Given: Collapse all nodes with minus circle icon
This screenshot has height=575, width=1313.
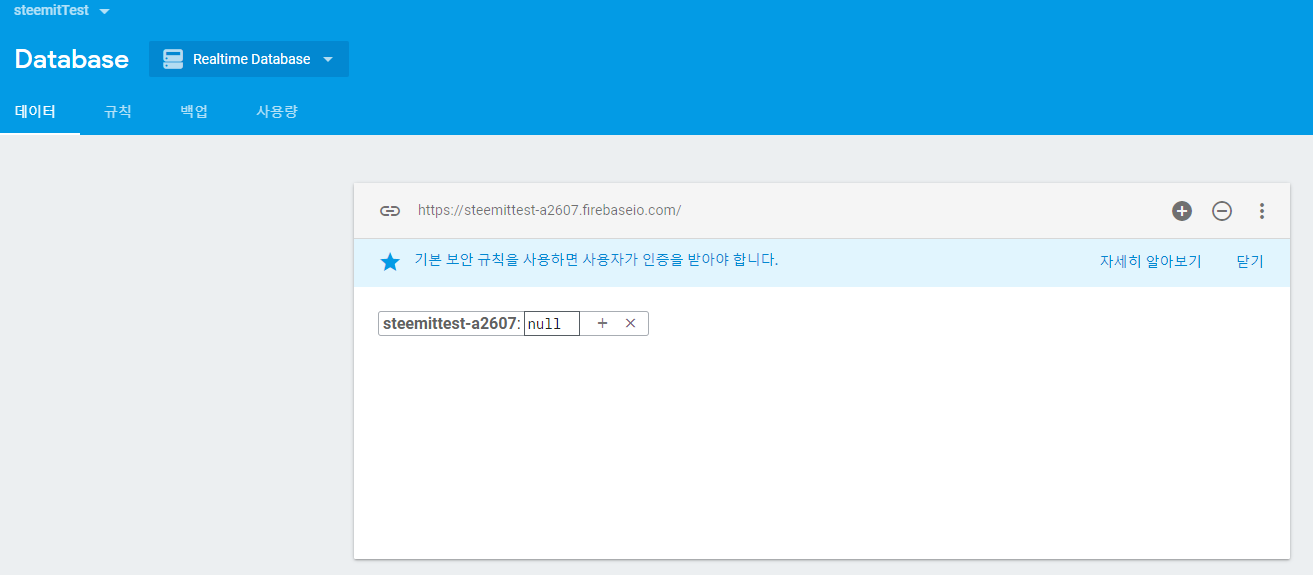Looking at the screenshot, I should [x=1222, y=211].
